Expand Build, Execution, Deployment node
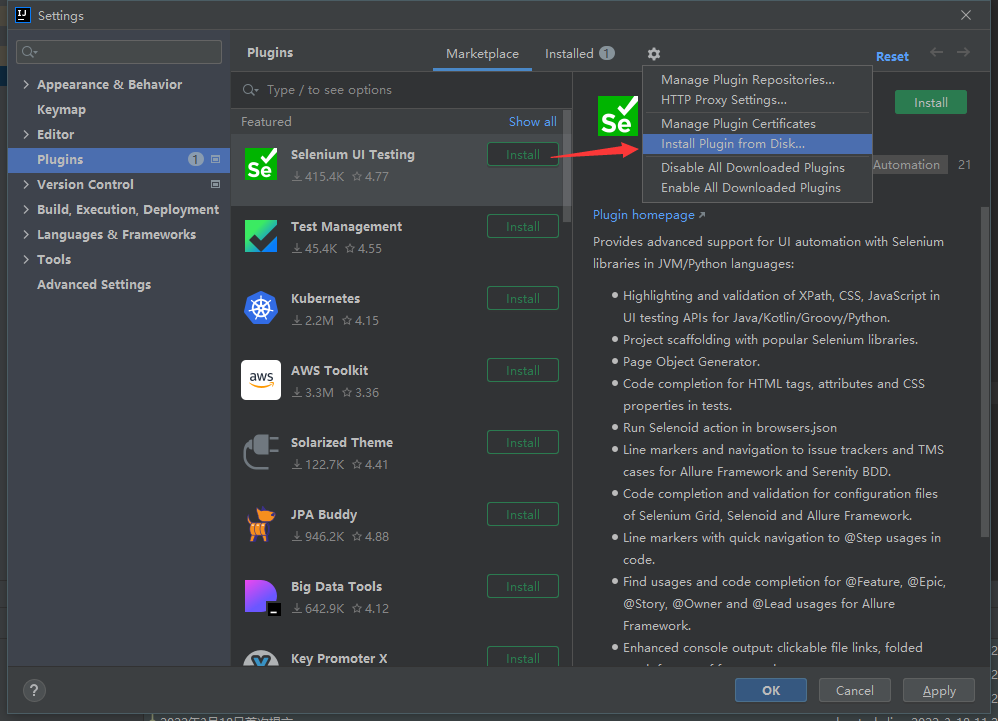 [x=26, y=209]
